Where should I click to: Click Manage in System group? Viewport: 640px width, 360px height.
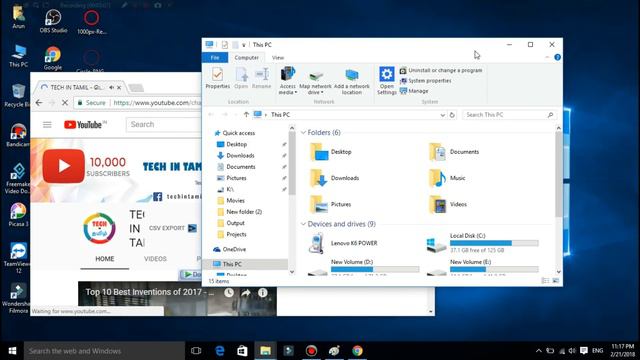[414, 91]
